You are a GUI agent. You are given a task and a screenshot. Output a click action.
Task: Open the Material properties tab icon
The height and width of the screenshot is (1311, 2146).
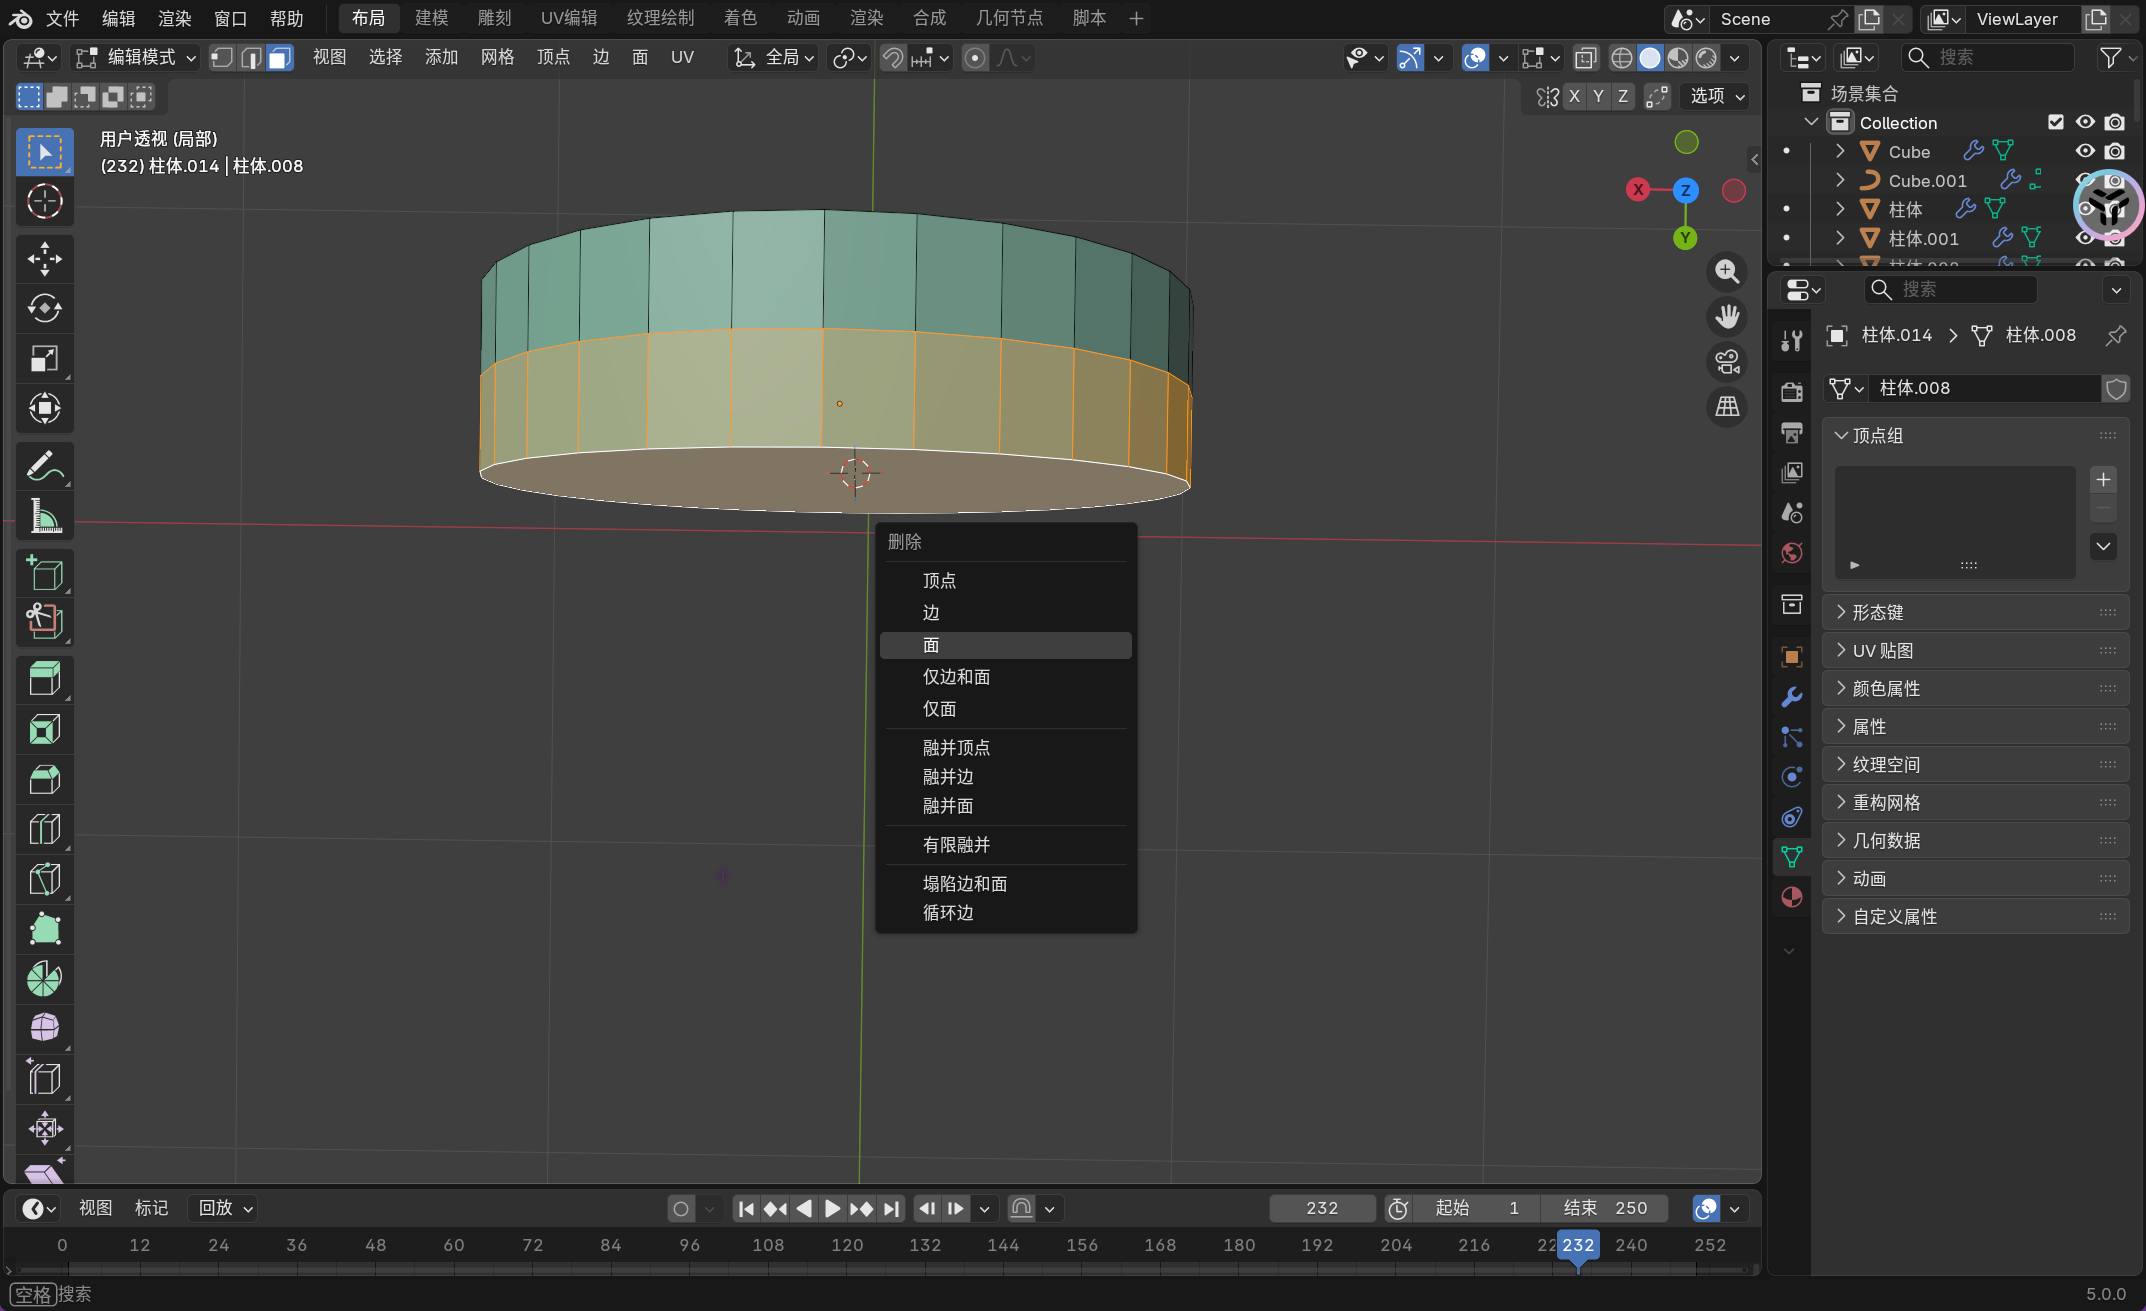click(1791, 897)
